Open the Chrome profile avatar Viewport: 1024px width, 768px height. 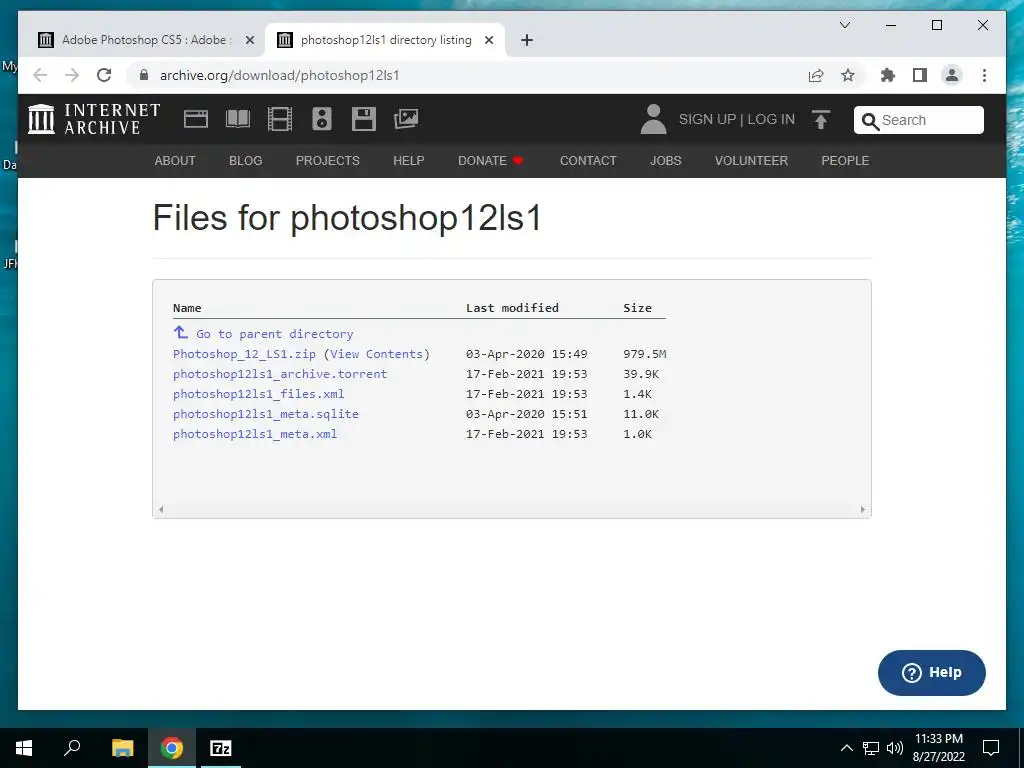pos(952,75)
